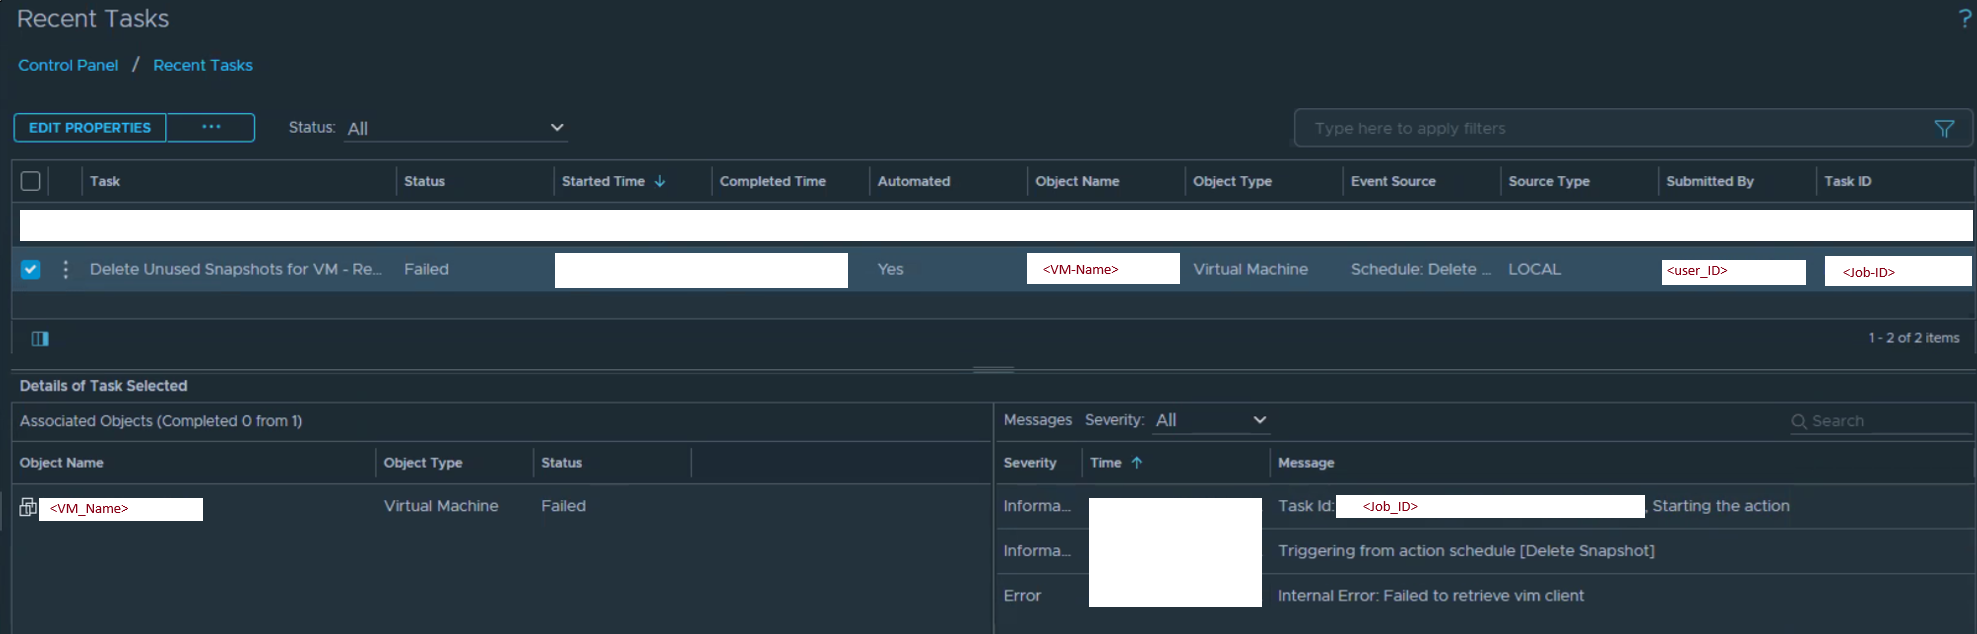Click the search magnifier icon in Messages

(1798, 422)
